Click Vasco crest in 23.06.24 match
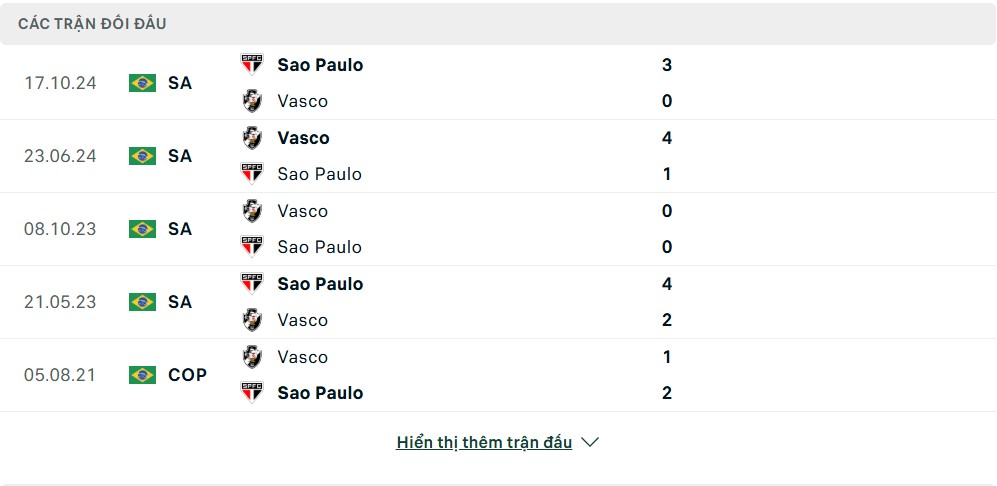Viewport: 997px width, 486px height. tap(252, 137)
